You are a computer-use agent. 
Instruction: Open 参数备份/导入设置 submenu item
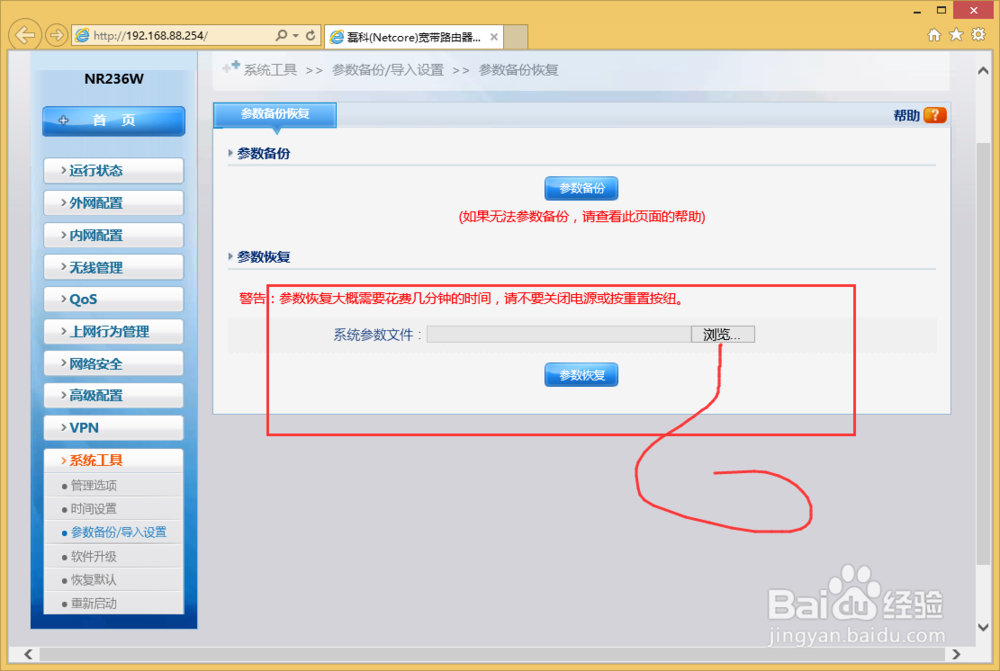pyautogui.click(x=118, y=533)
